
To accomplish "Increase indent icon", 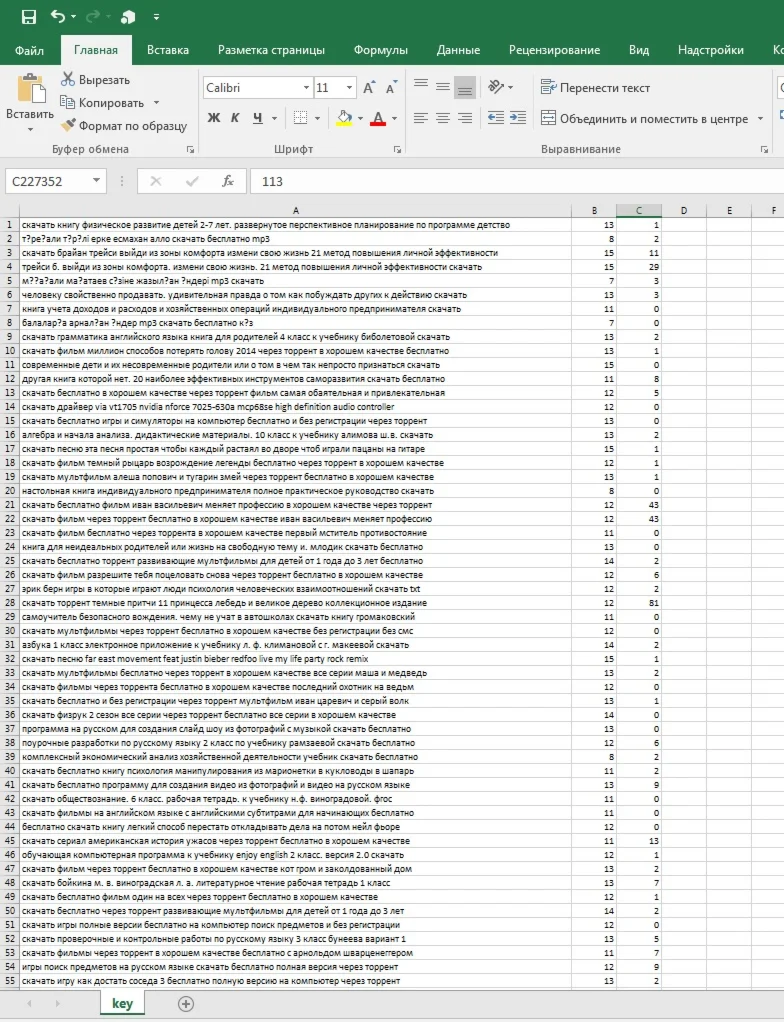I will (x=518, y=118).
